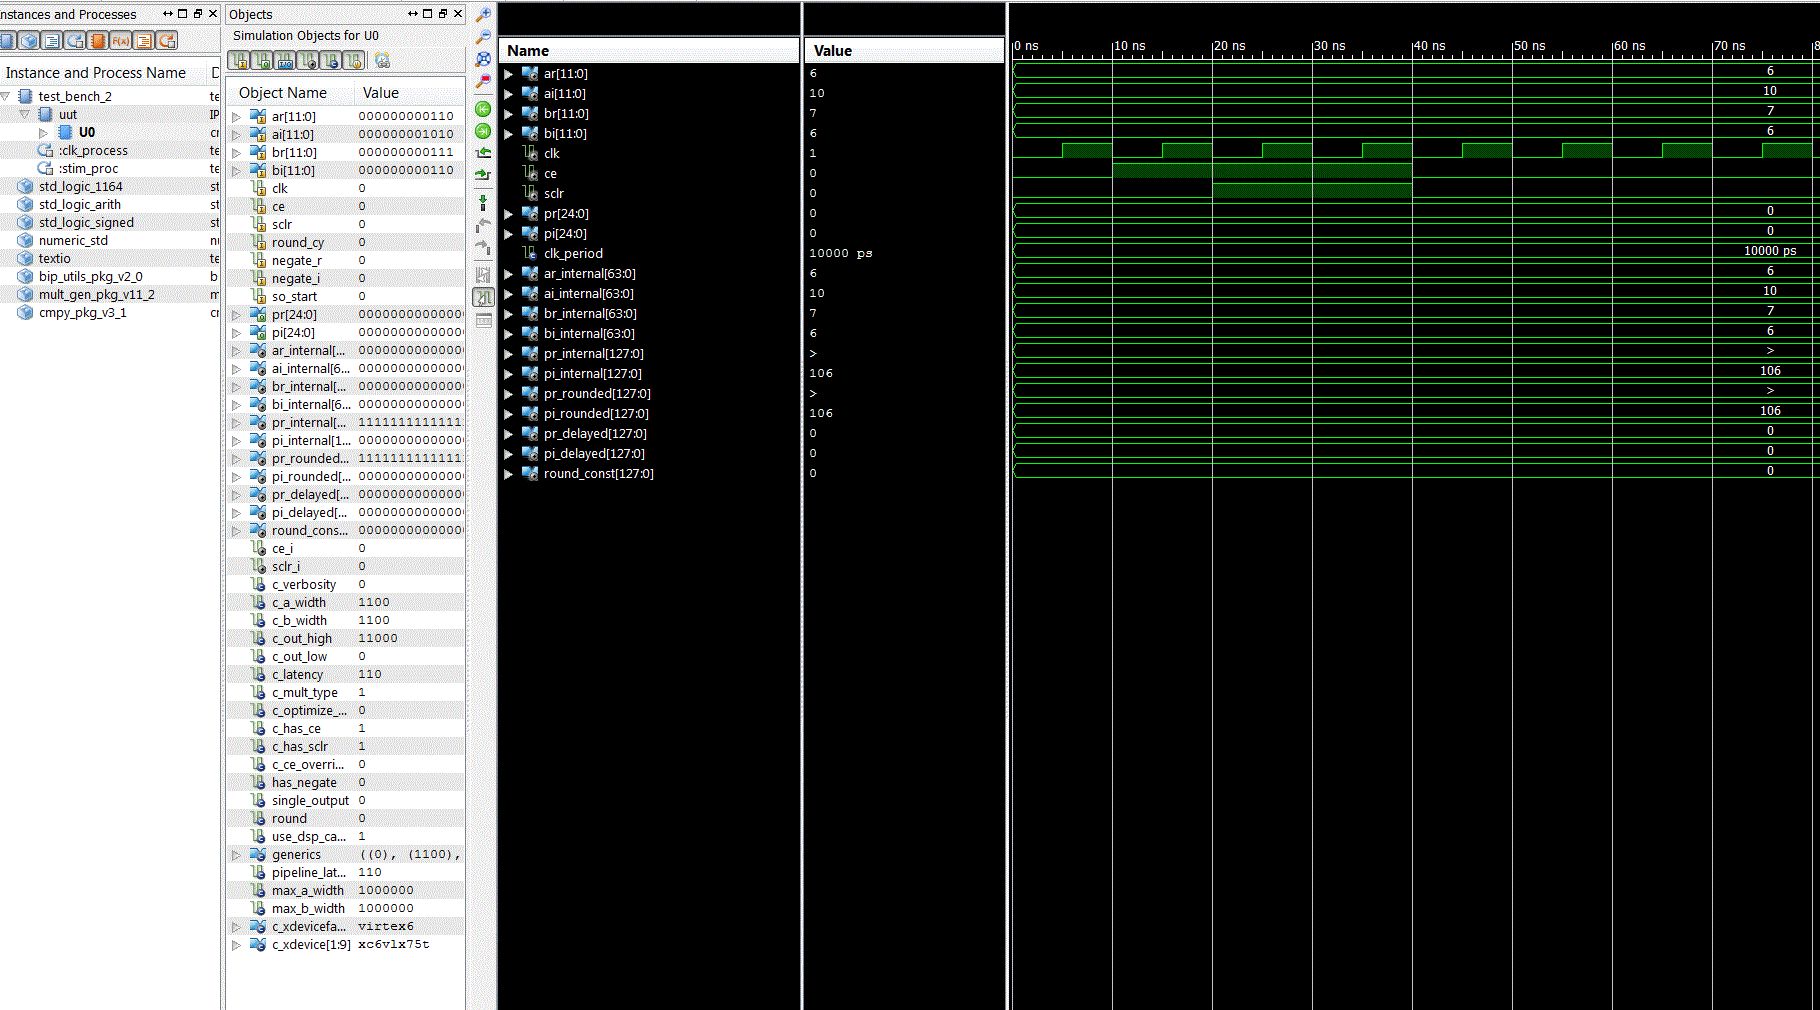Toggle the blue lines process filter icon
This screenshot has height=1010, width=1820.
[x=52, y=41]
